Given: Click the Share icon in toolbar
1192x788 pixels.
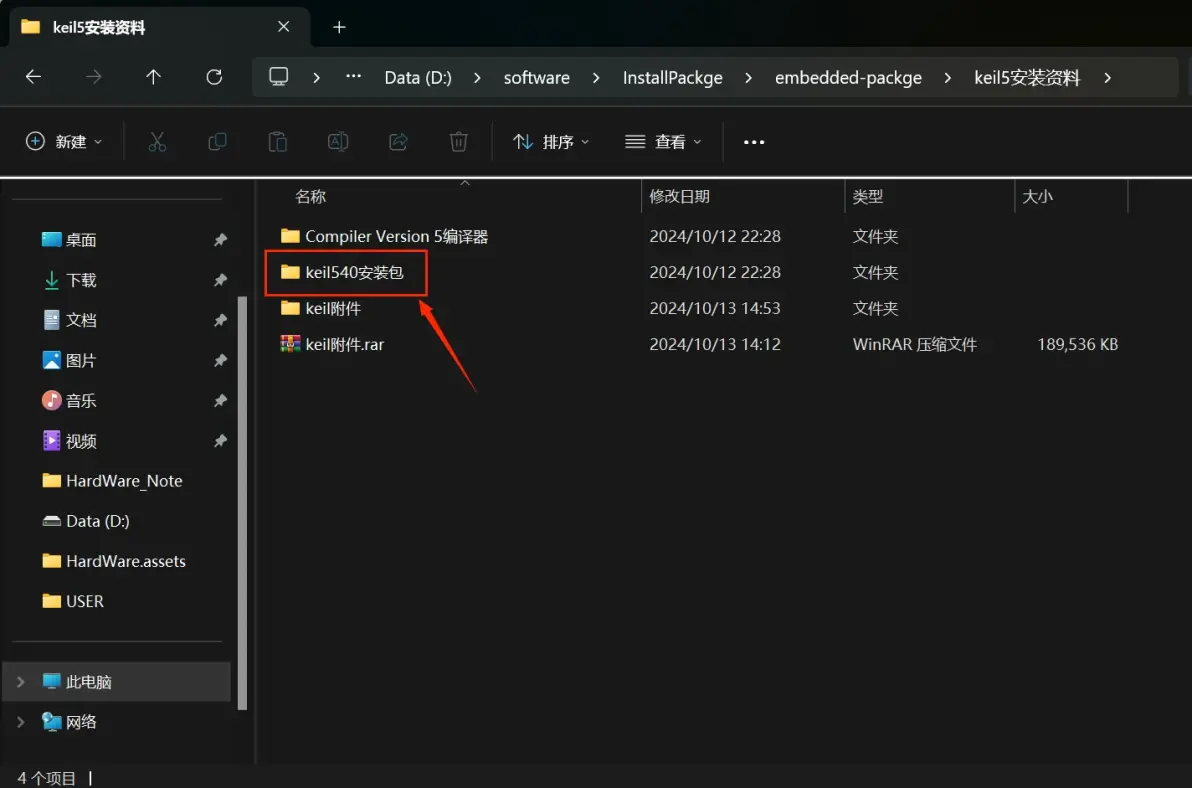Looking at the screenshot, I should coord(398,142).
